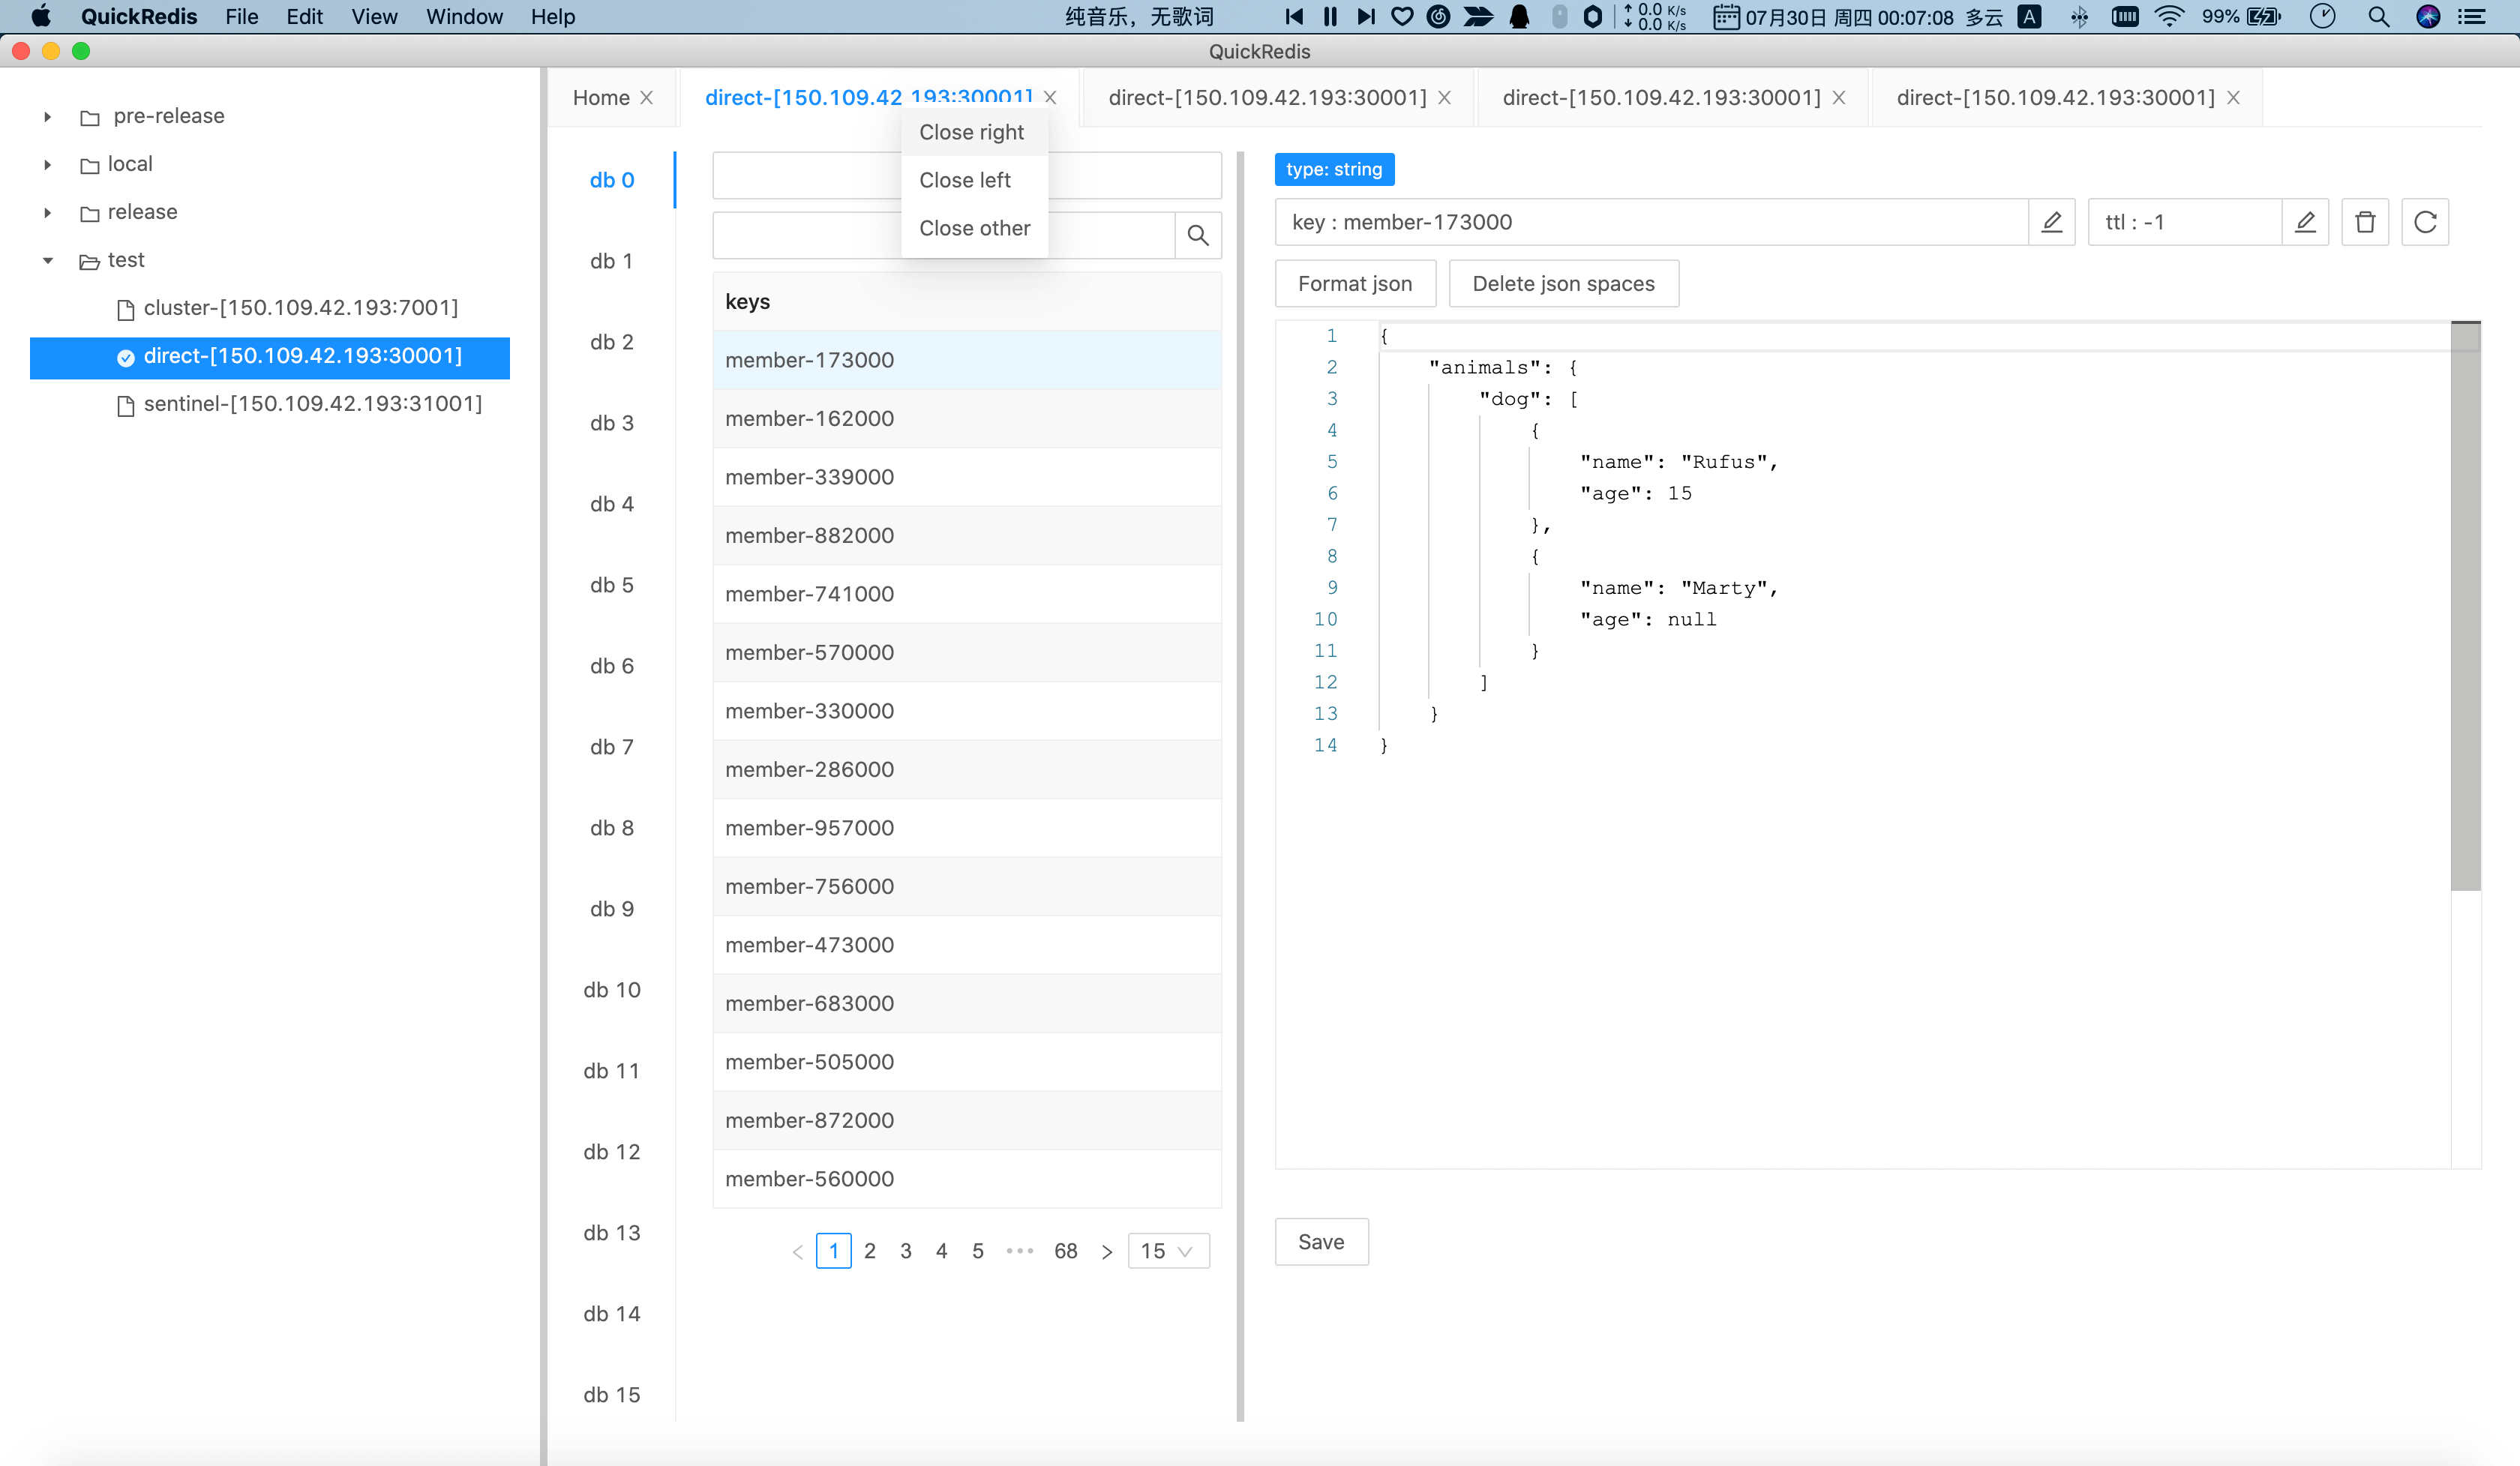
Task: Expand the pre-release folder
Action: (x=47, y=117)
